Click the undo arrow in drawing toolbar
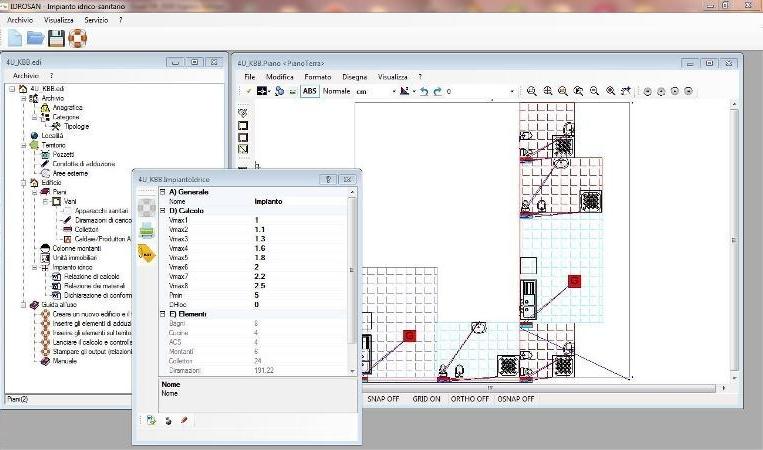Screen dimensions: 763x450 point(424,91)
